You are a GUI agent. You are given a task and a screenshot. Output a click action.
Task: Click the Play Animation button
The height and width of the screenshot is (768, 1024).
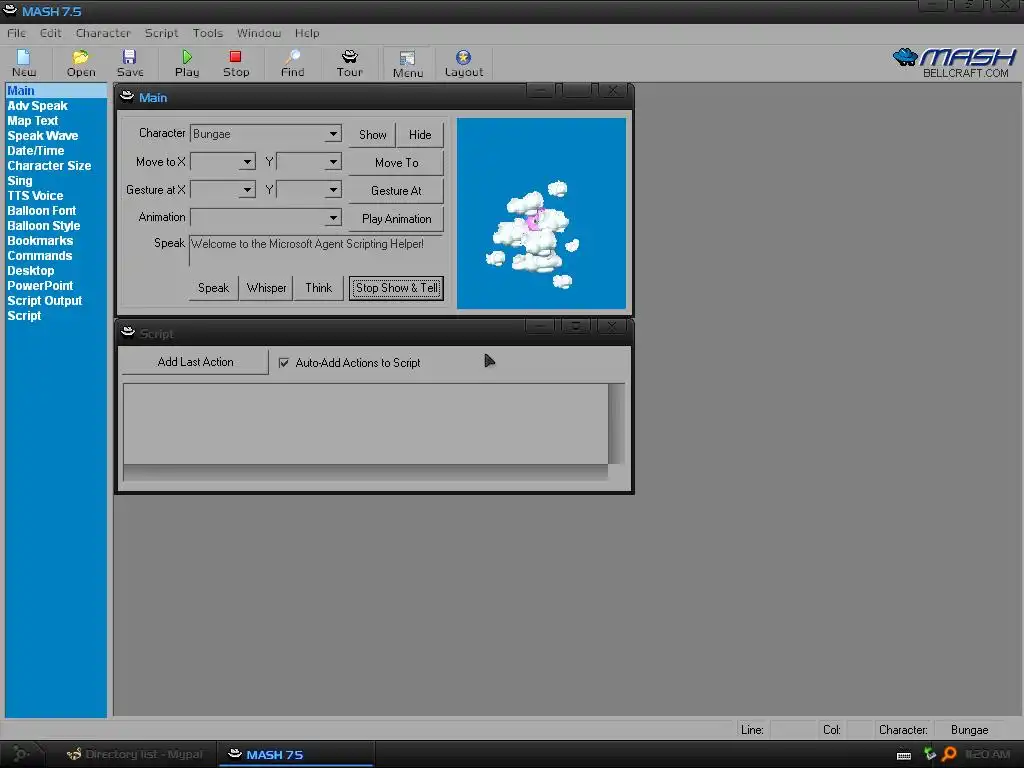click(396, 219)
